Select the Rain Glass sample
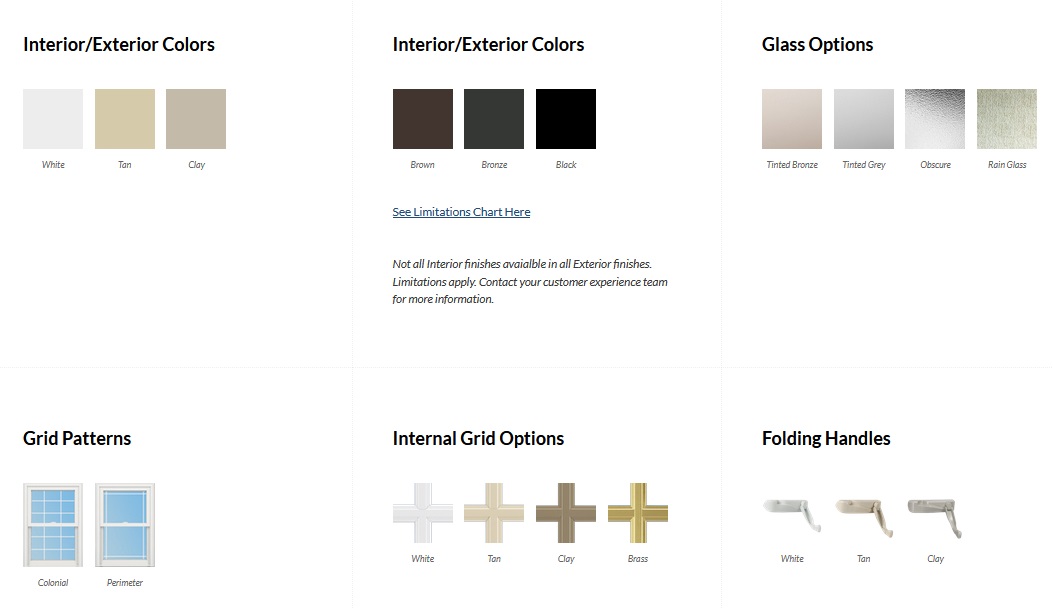The width and height of the screenshot is (1053, 609). [1007, 119]
